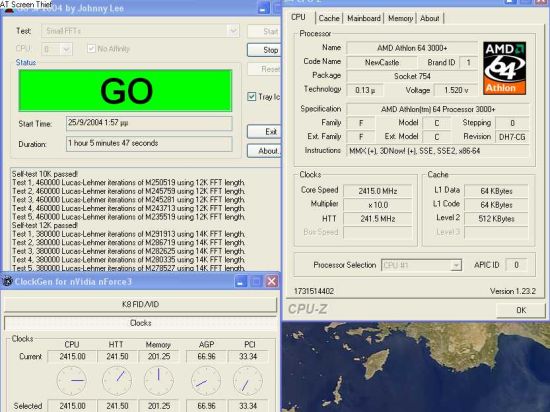Click the Current AGP value 66.96 in ClockGen
This screenshot has width=550, height=412.
(x=206, y=357)
